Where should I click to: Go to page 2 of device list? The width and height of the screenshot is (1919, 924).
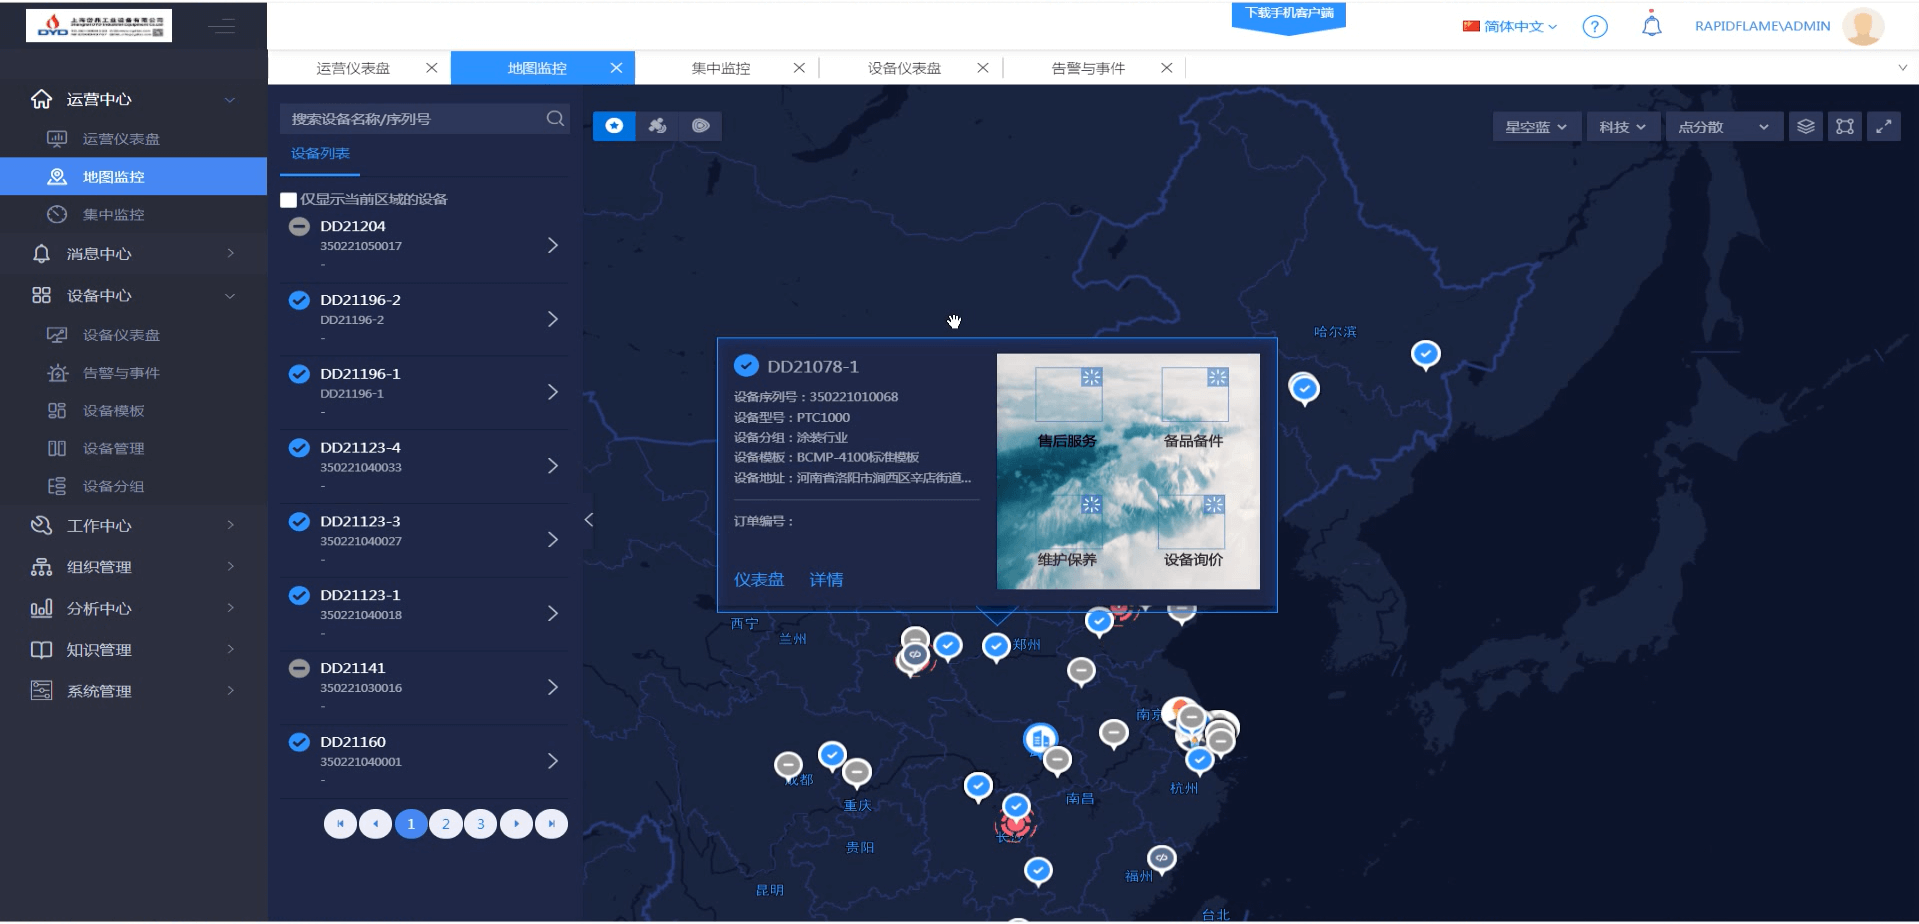coord(446,824)
